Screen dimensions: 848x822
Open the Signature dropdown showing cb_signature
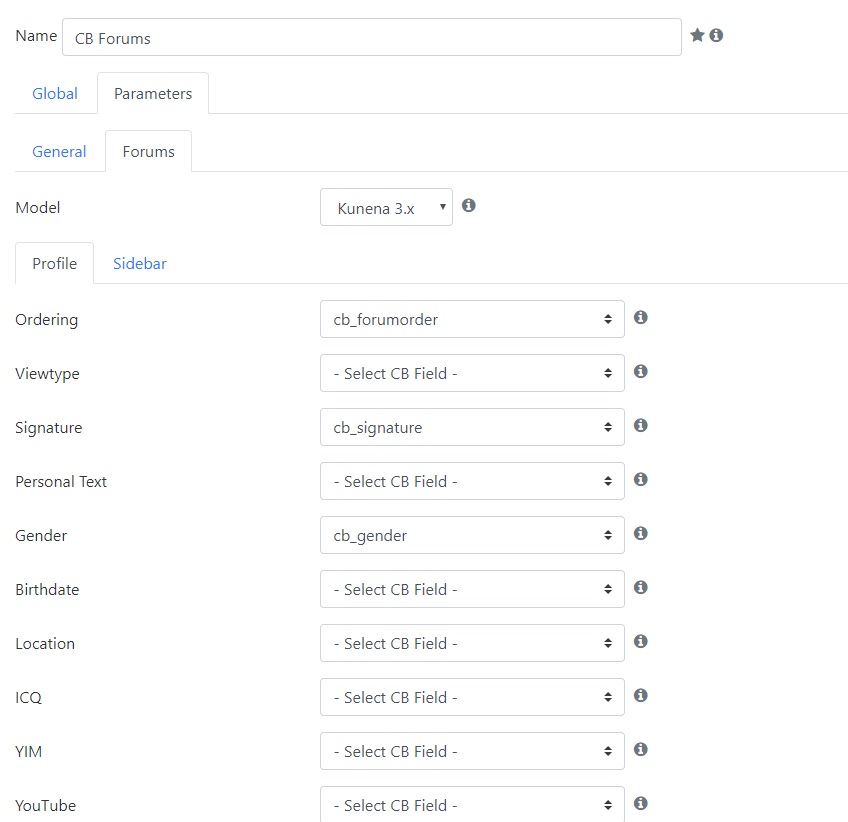(472, 427)
